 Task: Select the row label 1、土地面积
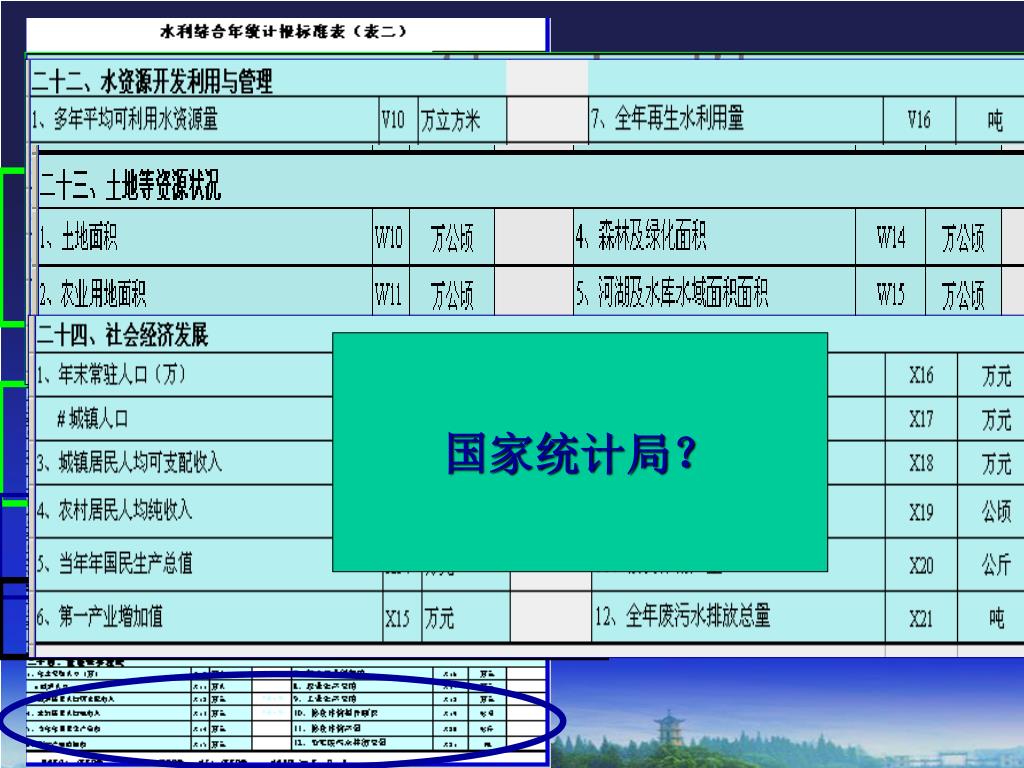coord(78,236)
